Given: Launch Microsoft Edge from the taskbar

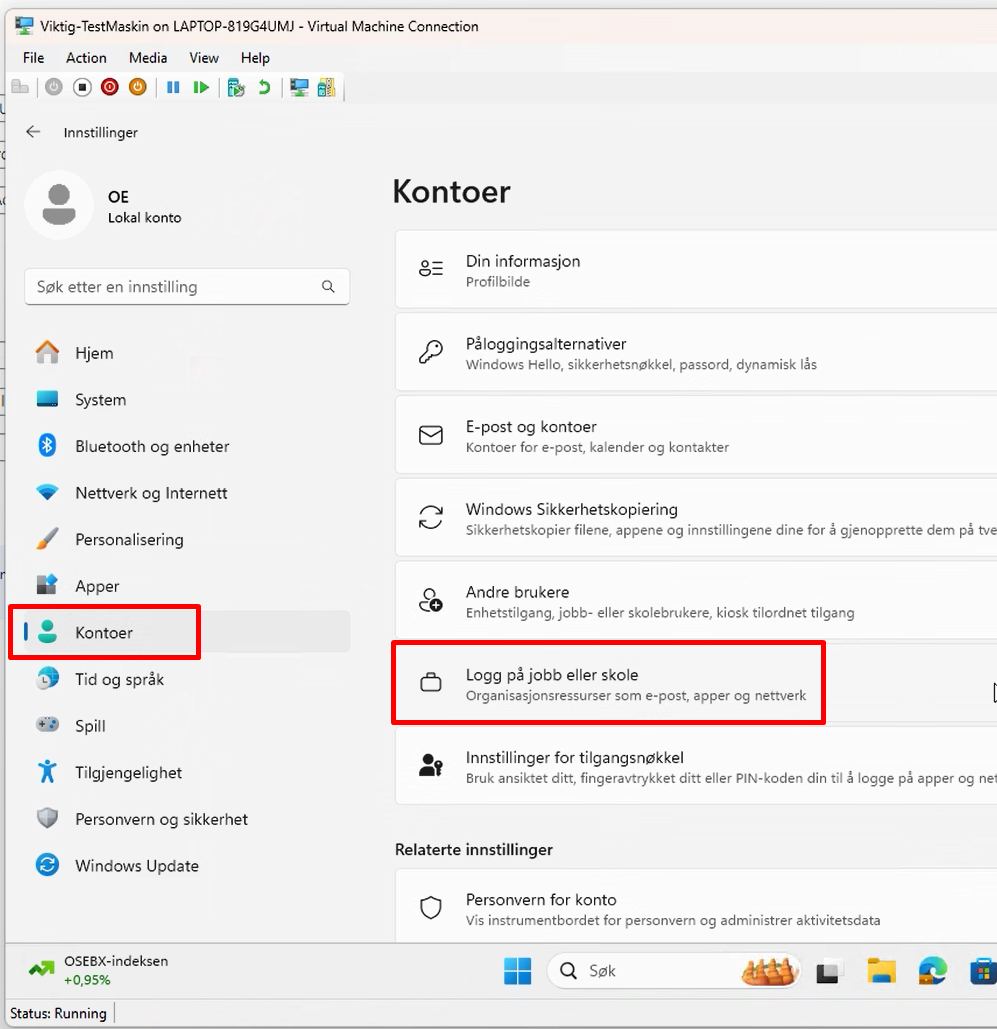Looking at the screenshot, I should [933, 971].
